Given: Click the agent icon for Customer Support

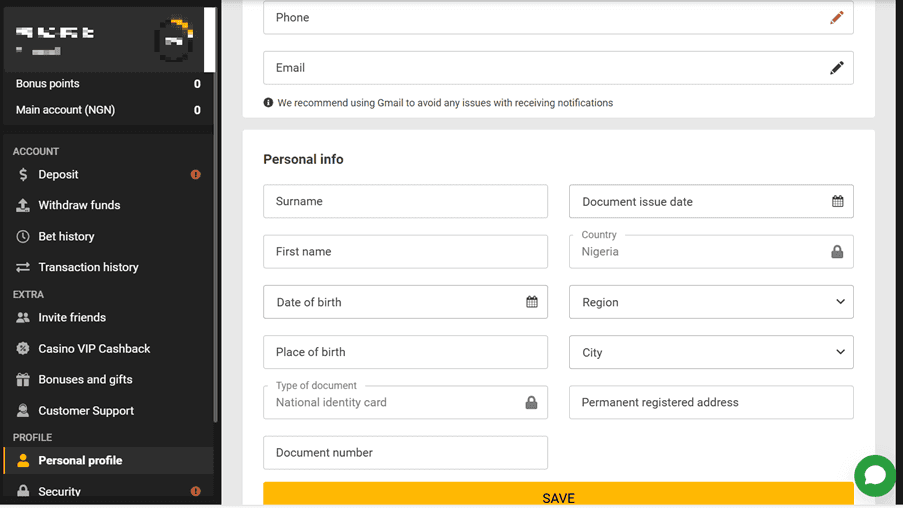Looking at the screenshot, I should [x=22, y=411].
